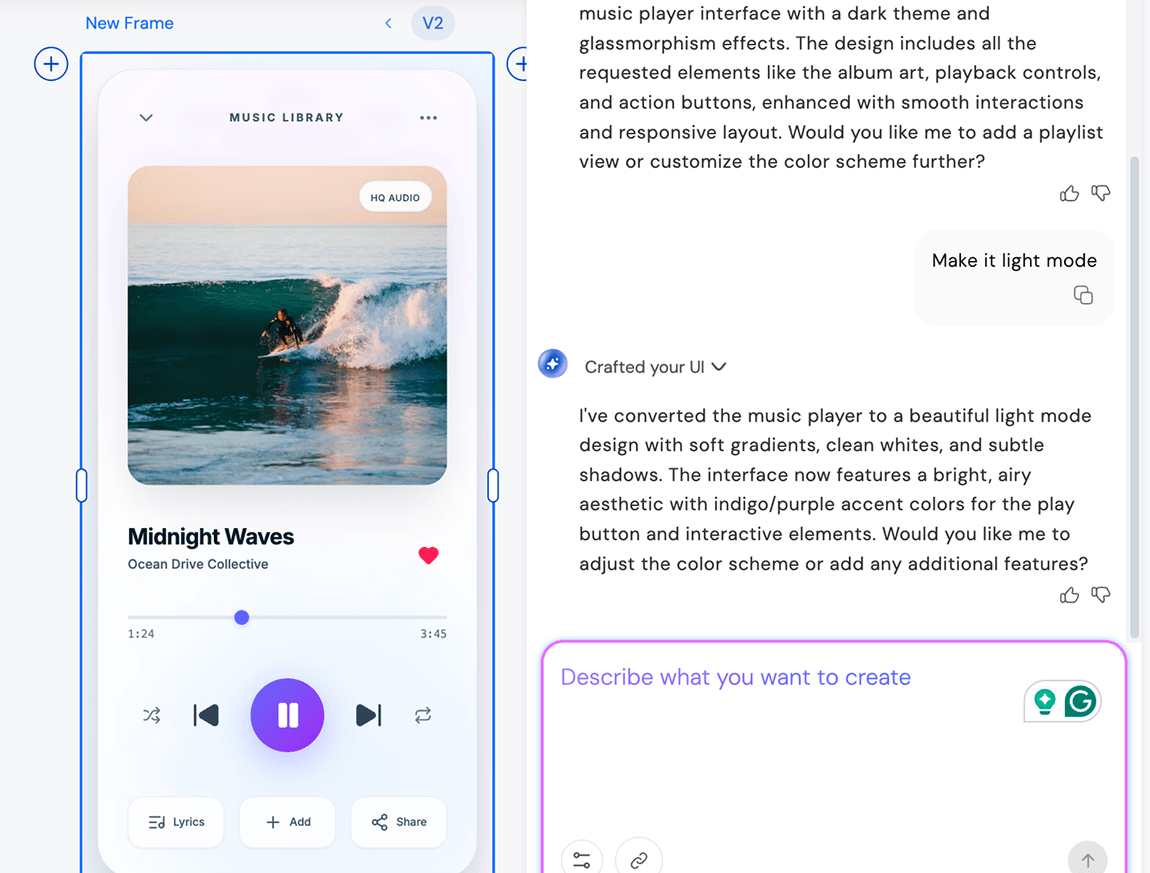The width and height of the screenshot is (1150, 873).
Task: Click the Share button
Action: [398, 822]
